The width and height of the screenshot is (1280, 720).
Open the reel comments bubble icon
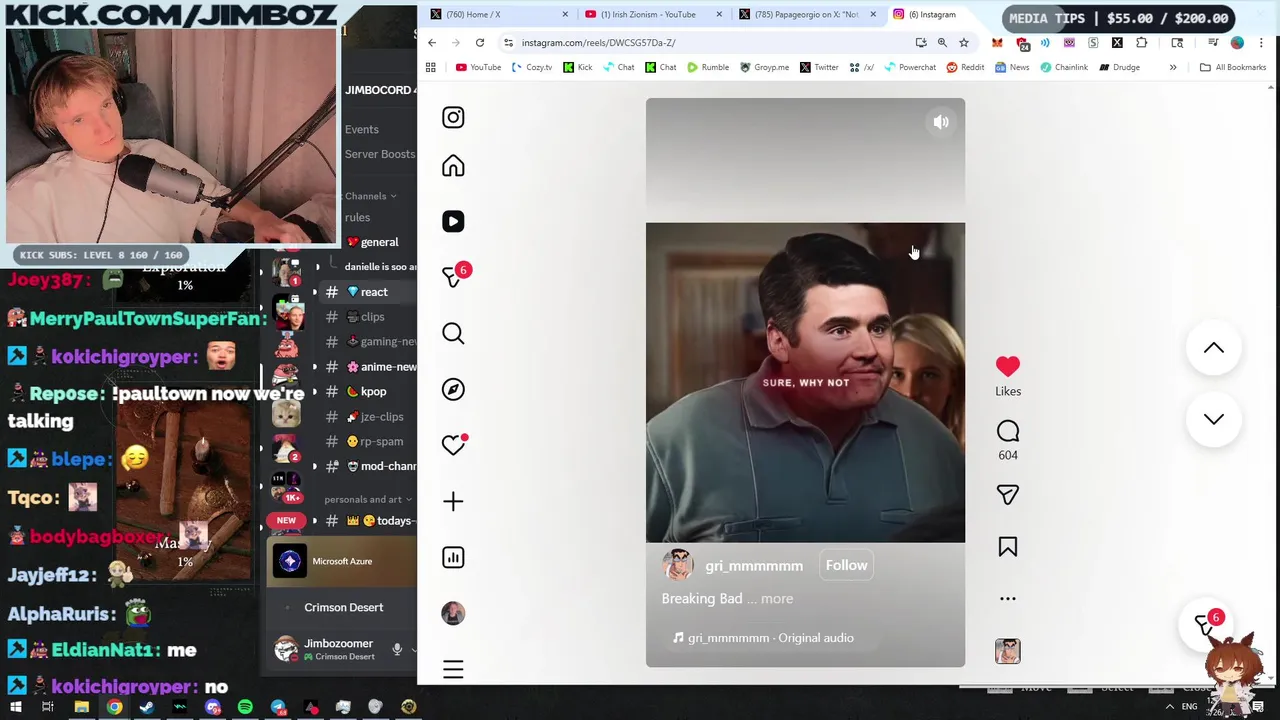[x=1008, y=431]
